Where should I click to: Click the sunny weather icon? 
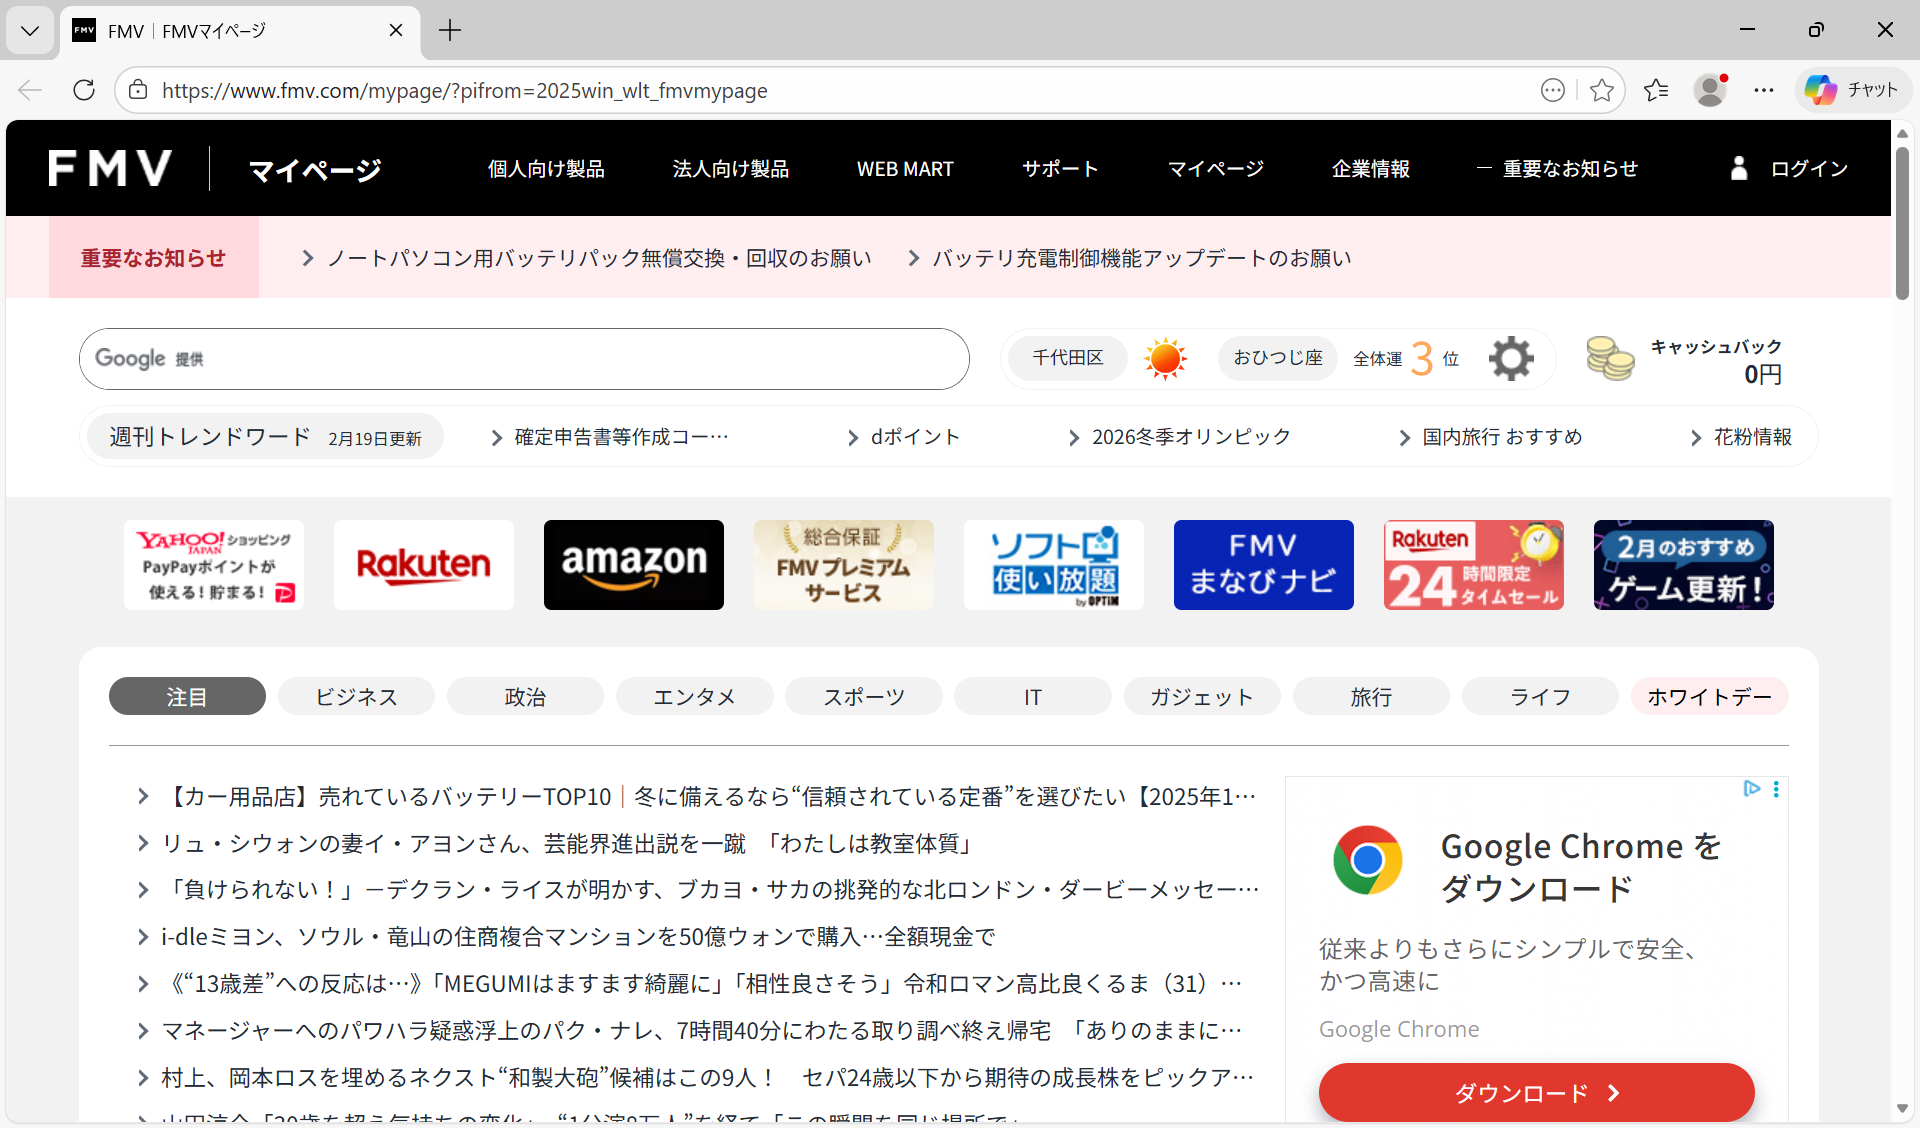coord(1165,358)
